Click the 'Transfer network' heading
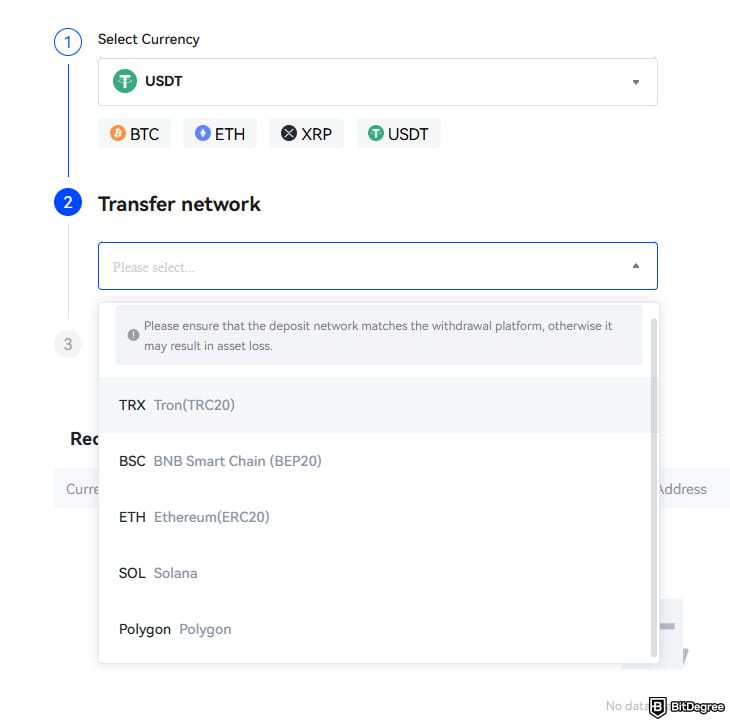The height and width of the screenshot is (724, 730). [179, 204]
